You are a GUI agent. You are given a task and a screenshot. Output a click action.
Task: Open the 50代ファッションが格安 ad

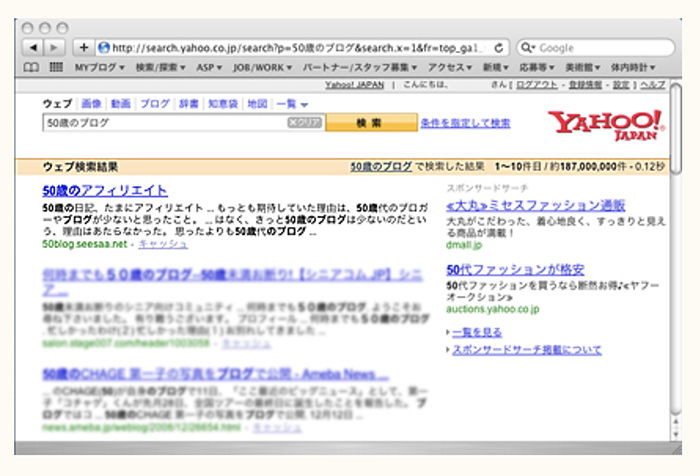[515, 270]
